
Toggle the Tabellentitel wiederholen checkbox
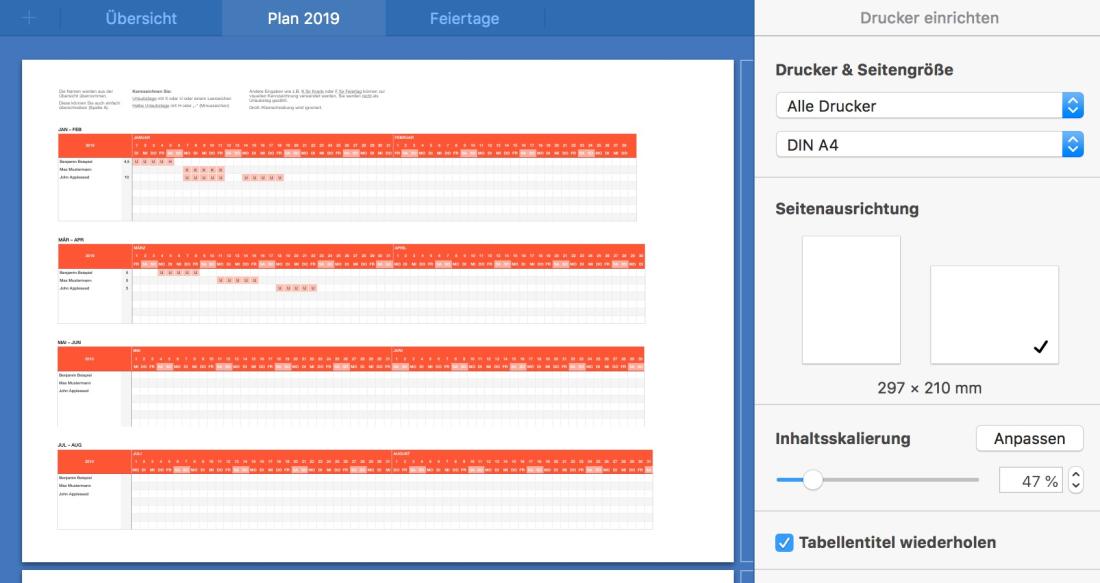[x=783, y=541]
